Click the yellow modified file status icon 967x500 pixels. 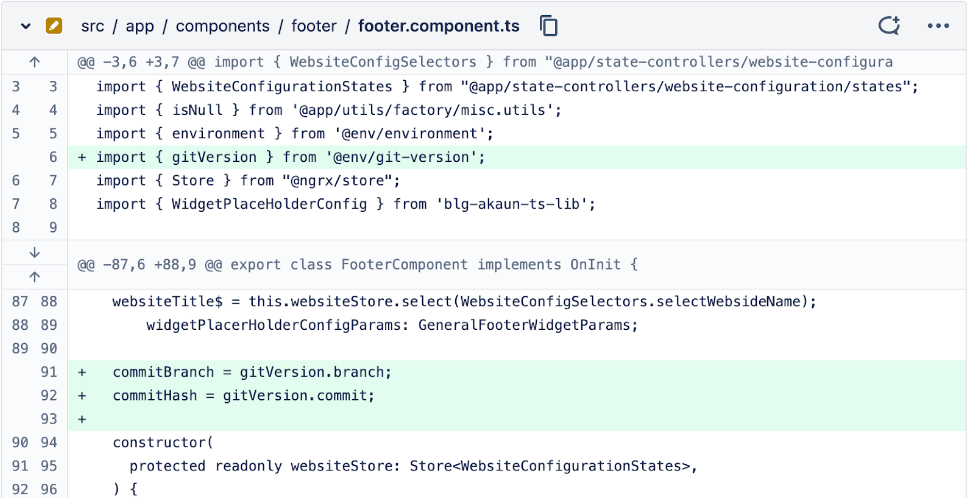pos(54,26)
